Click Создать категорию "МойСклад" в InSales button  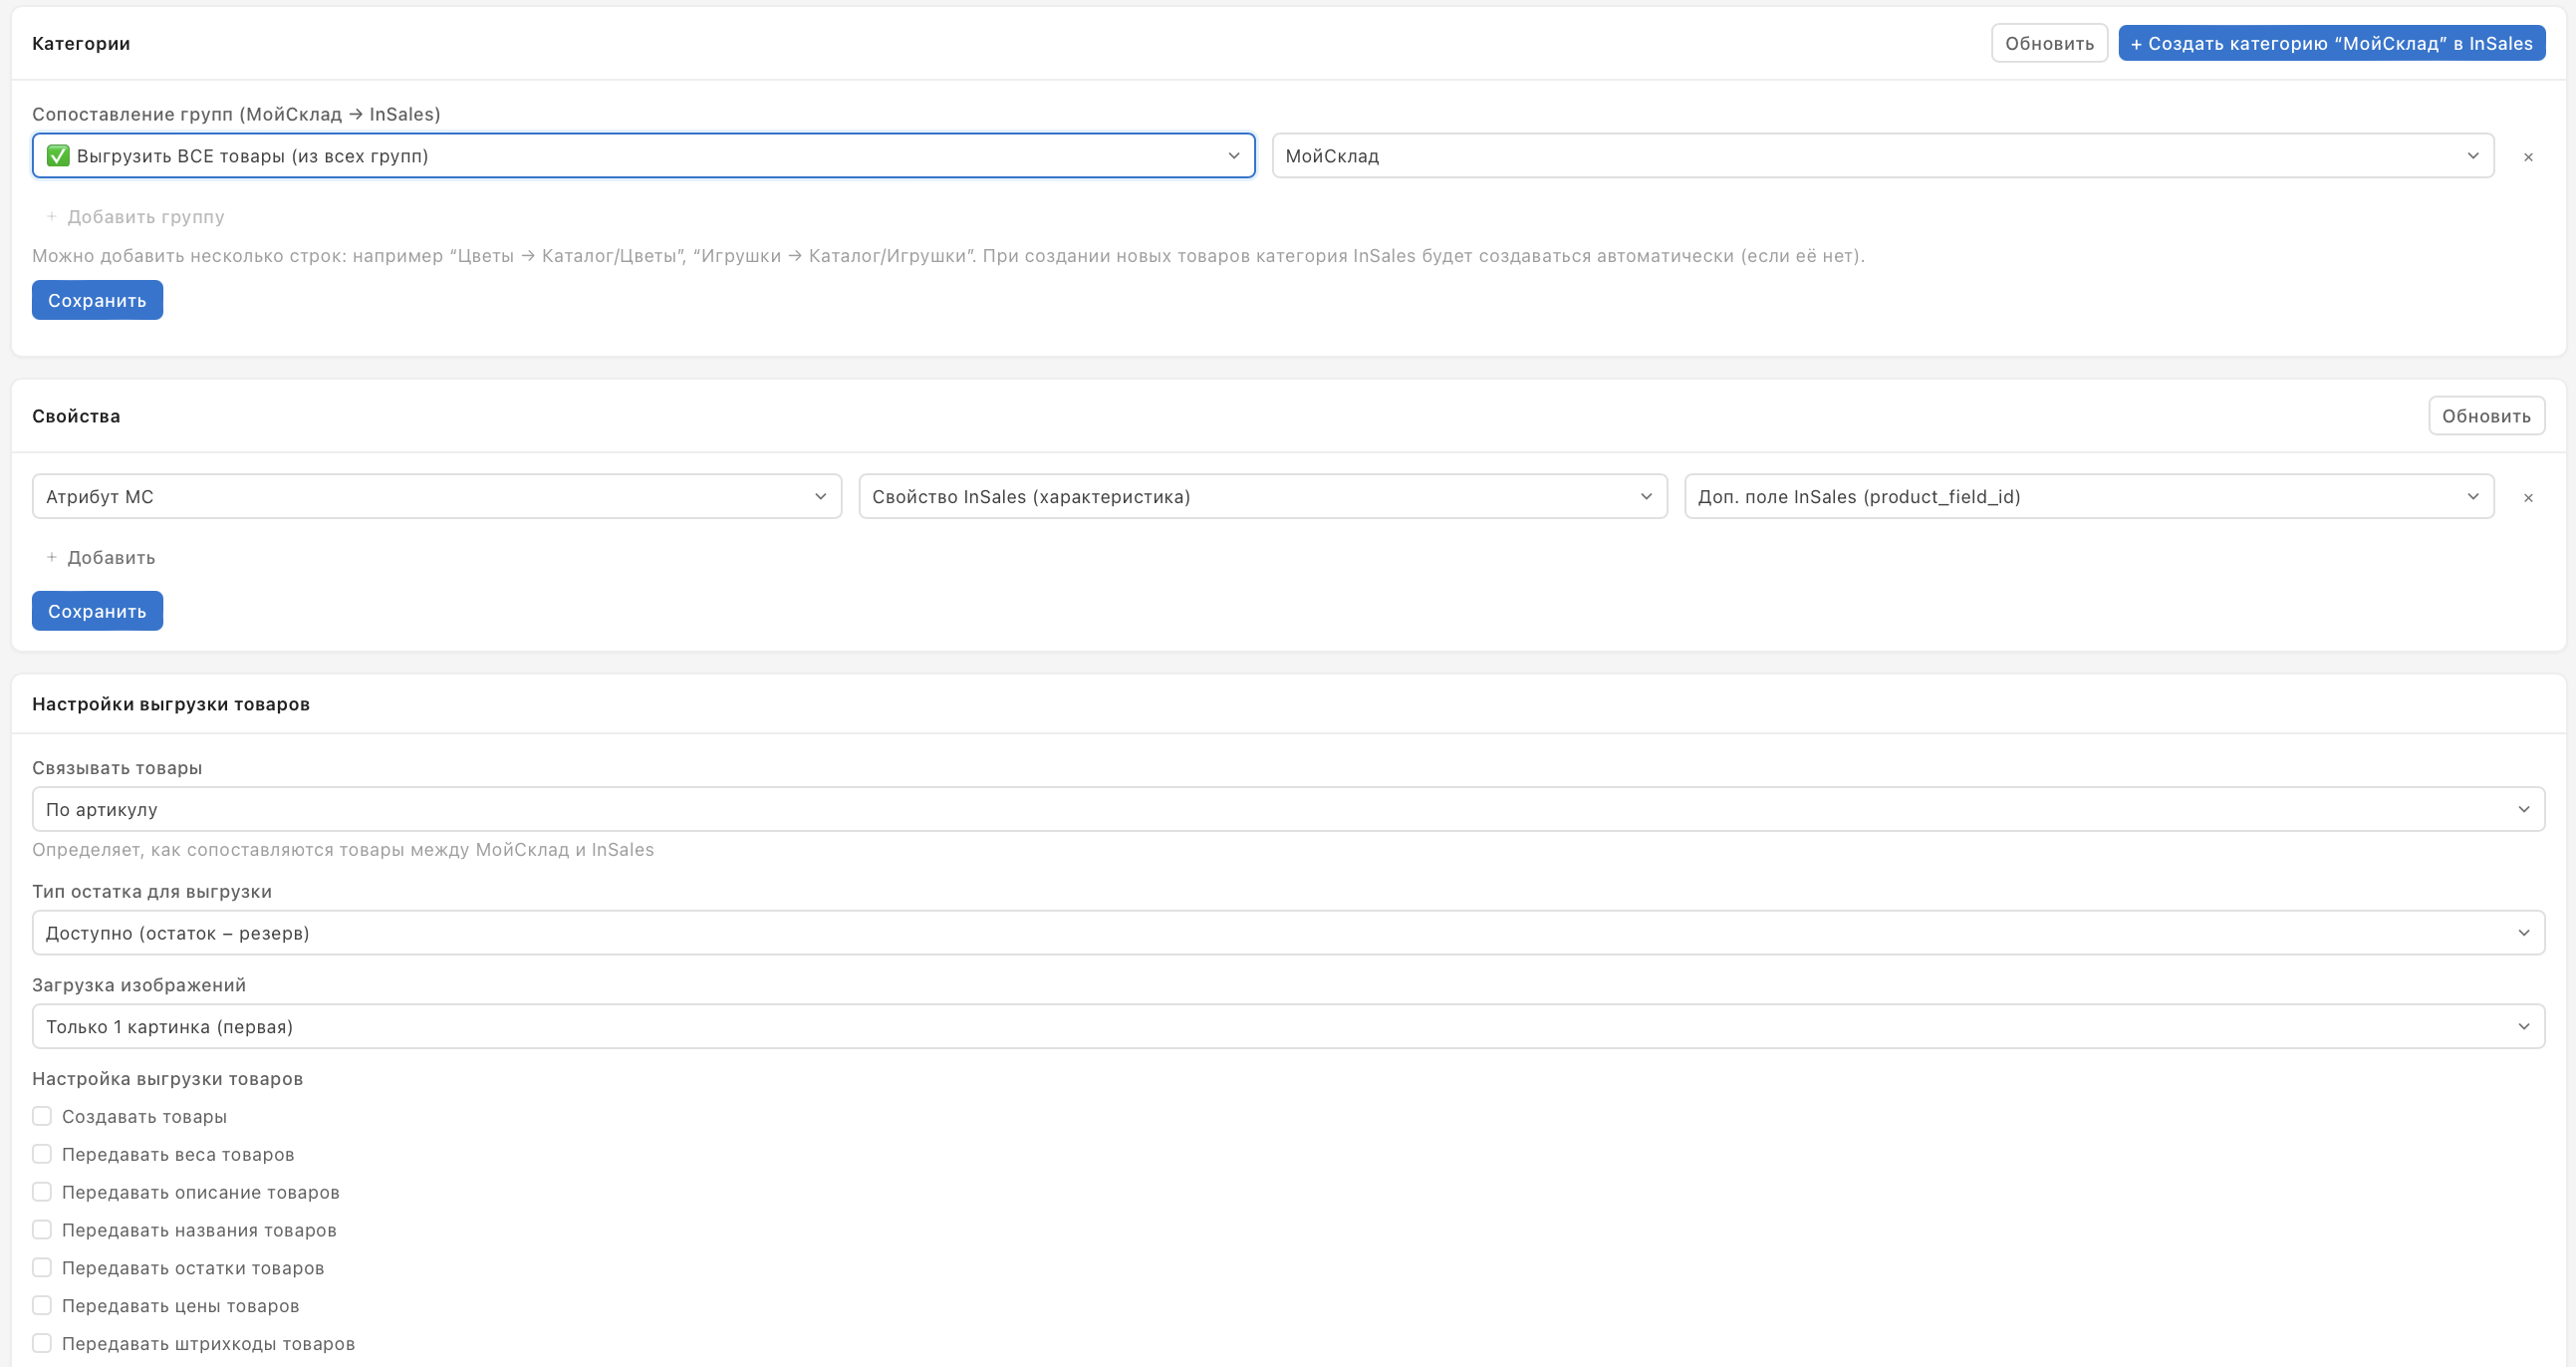coord(2331,43)
